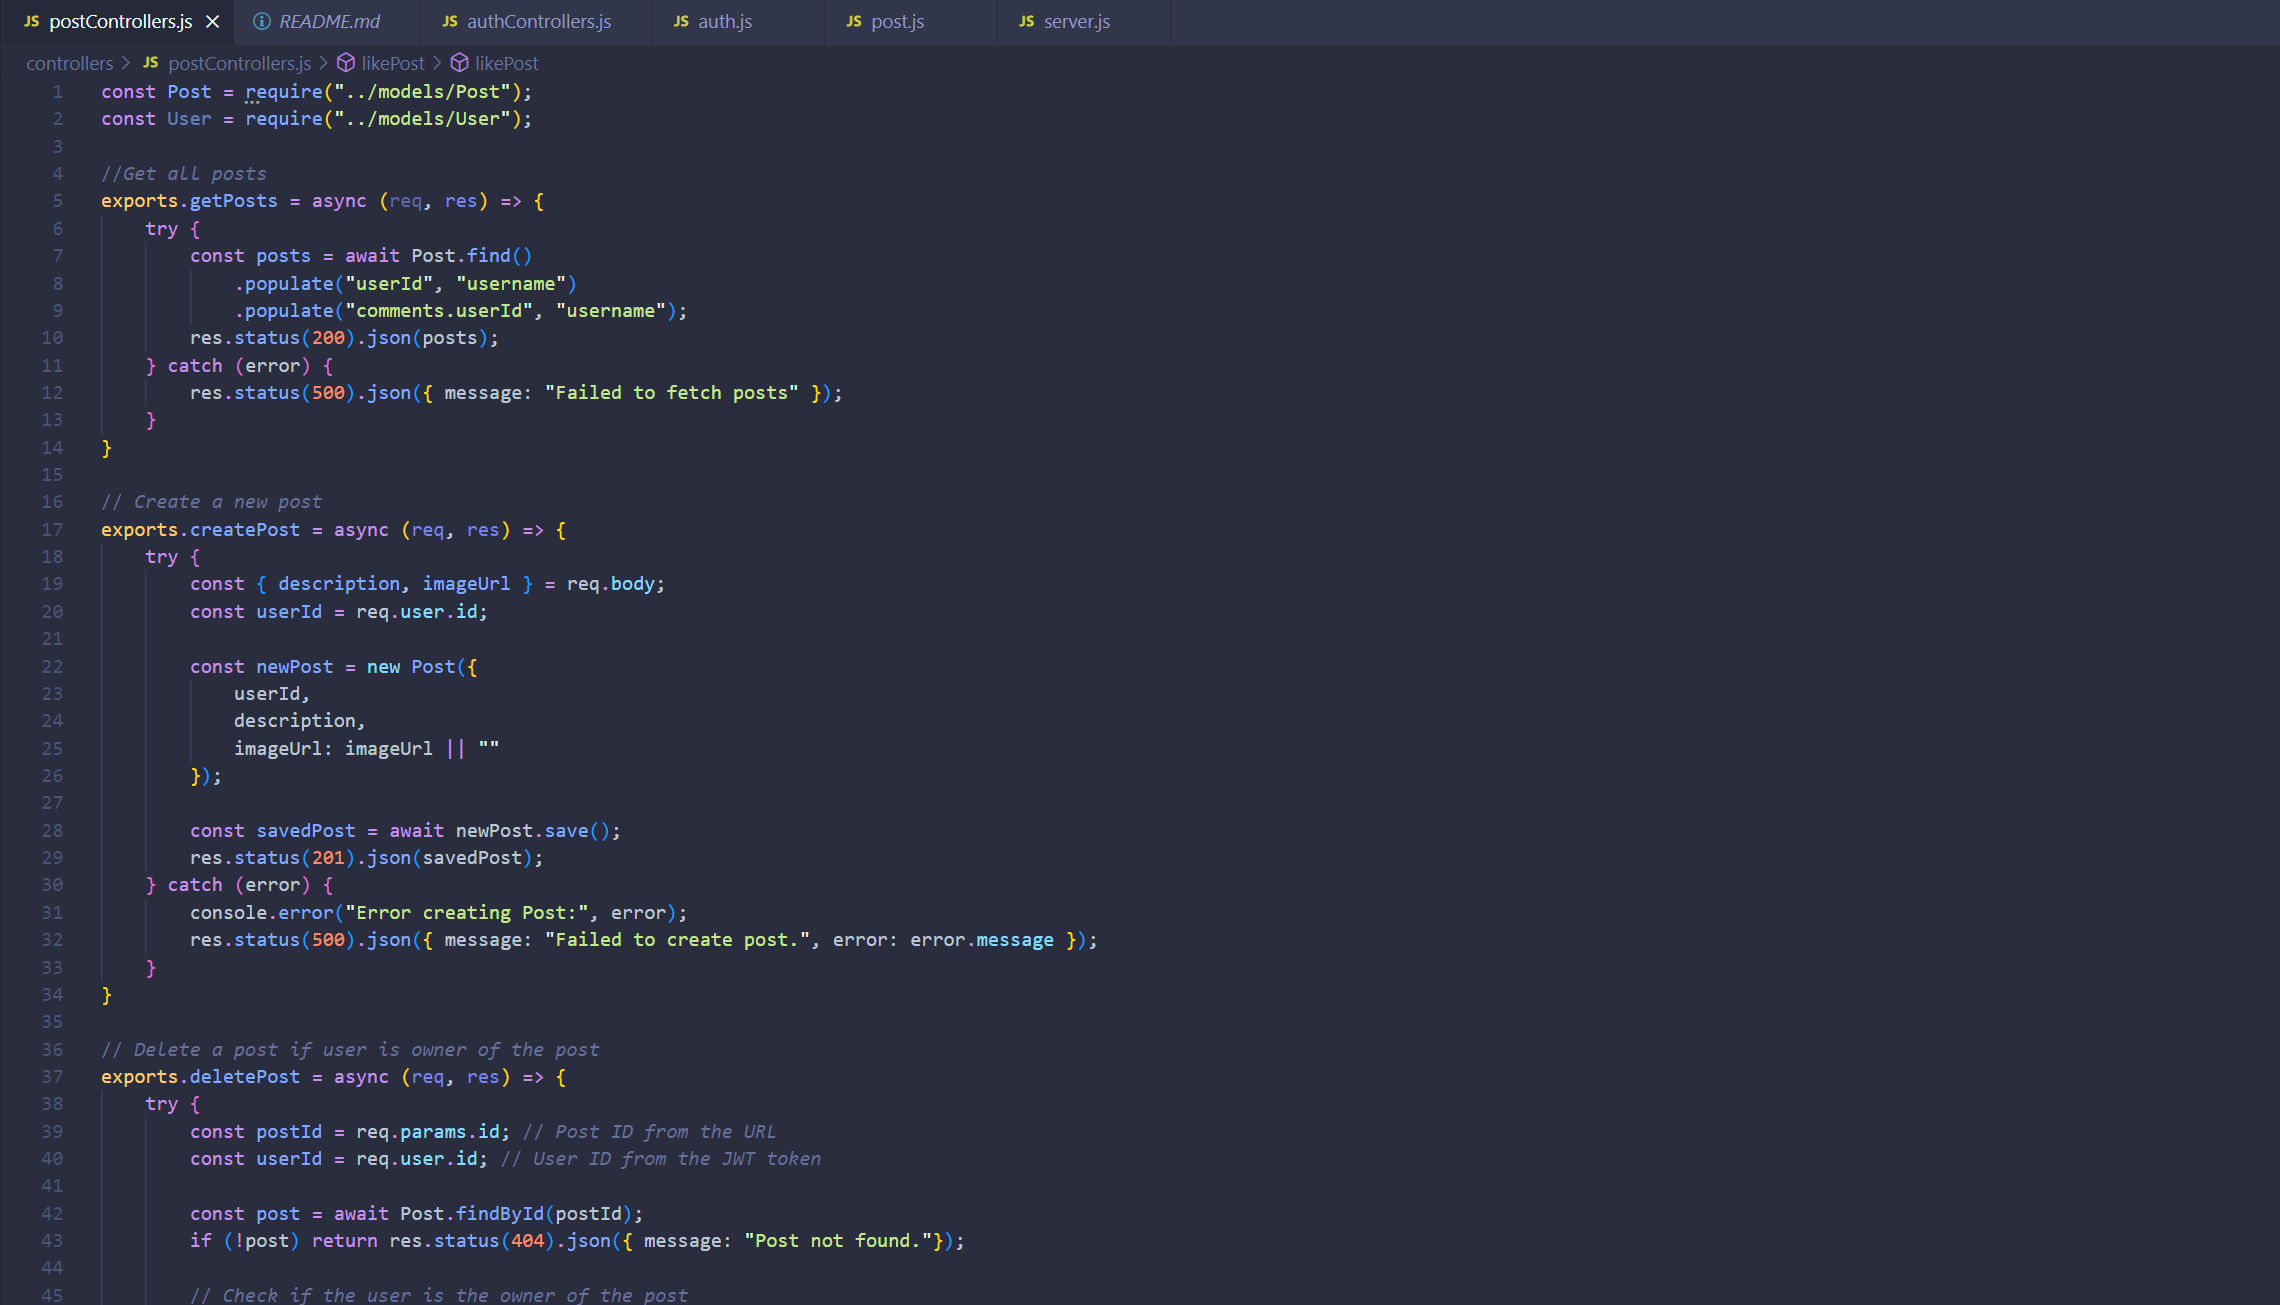
Task: Click line number 37 in the gutter
Action: click(x=52, y=1076)
